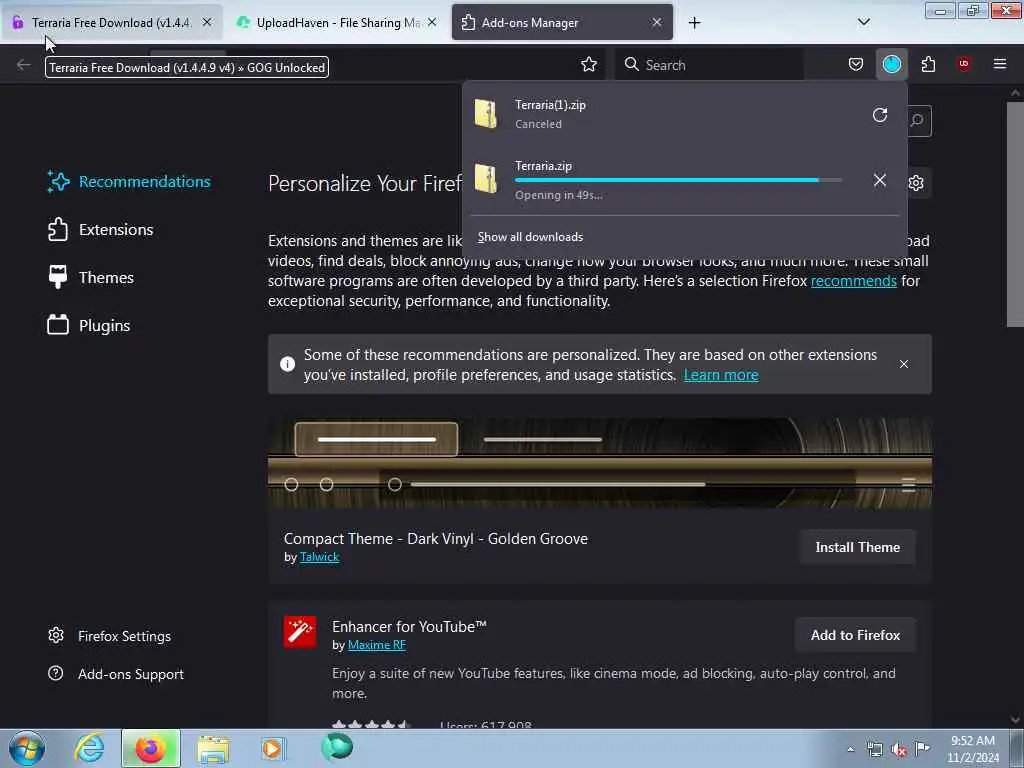This screenshot has width=1024, height=768.
Task: Show hidden system tray icons
Action: (x=850, y=749)
